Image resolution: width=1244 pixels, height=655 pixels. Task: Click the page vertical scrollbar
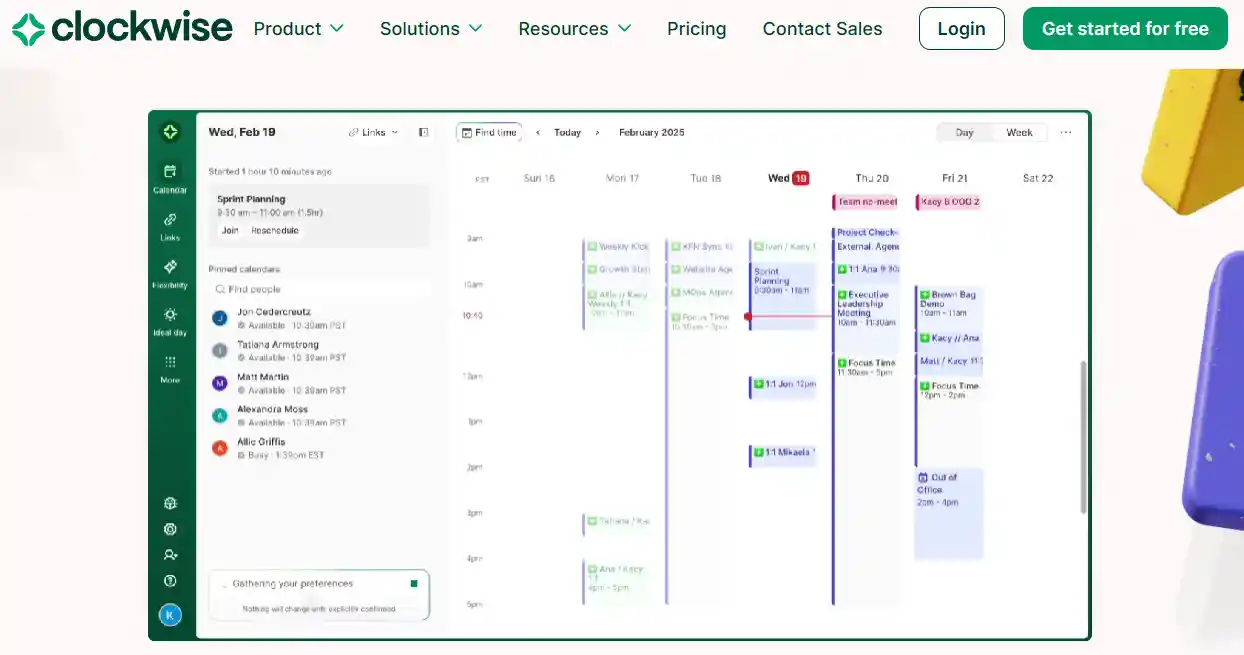pyautogui.click(x=1083, y=438)
